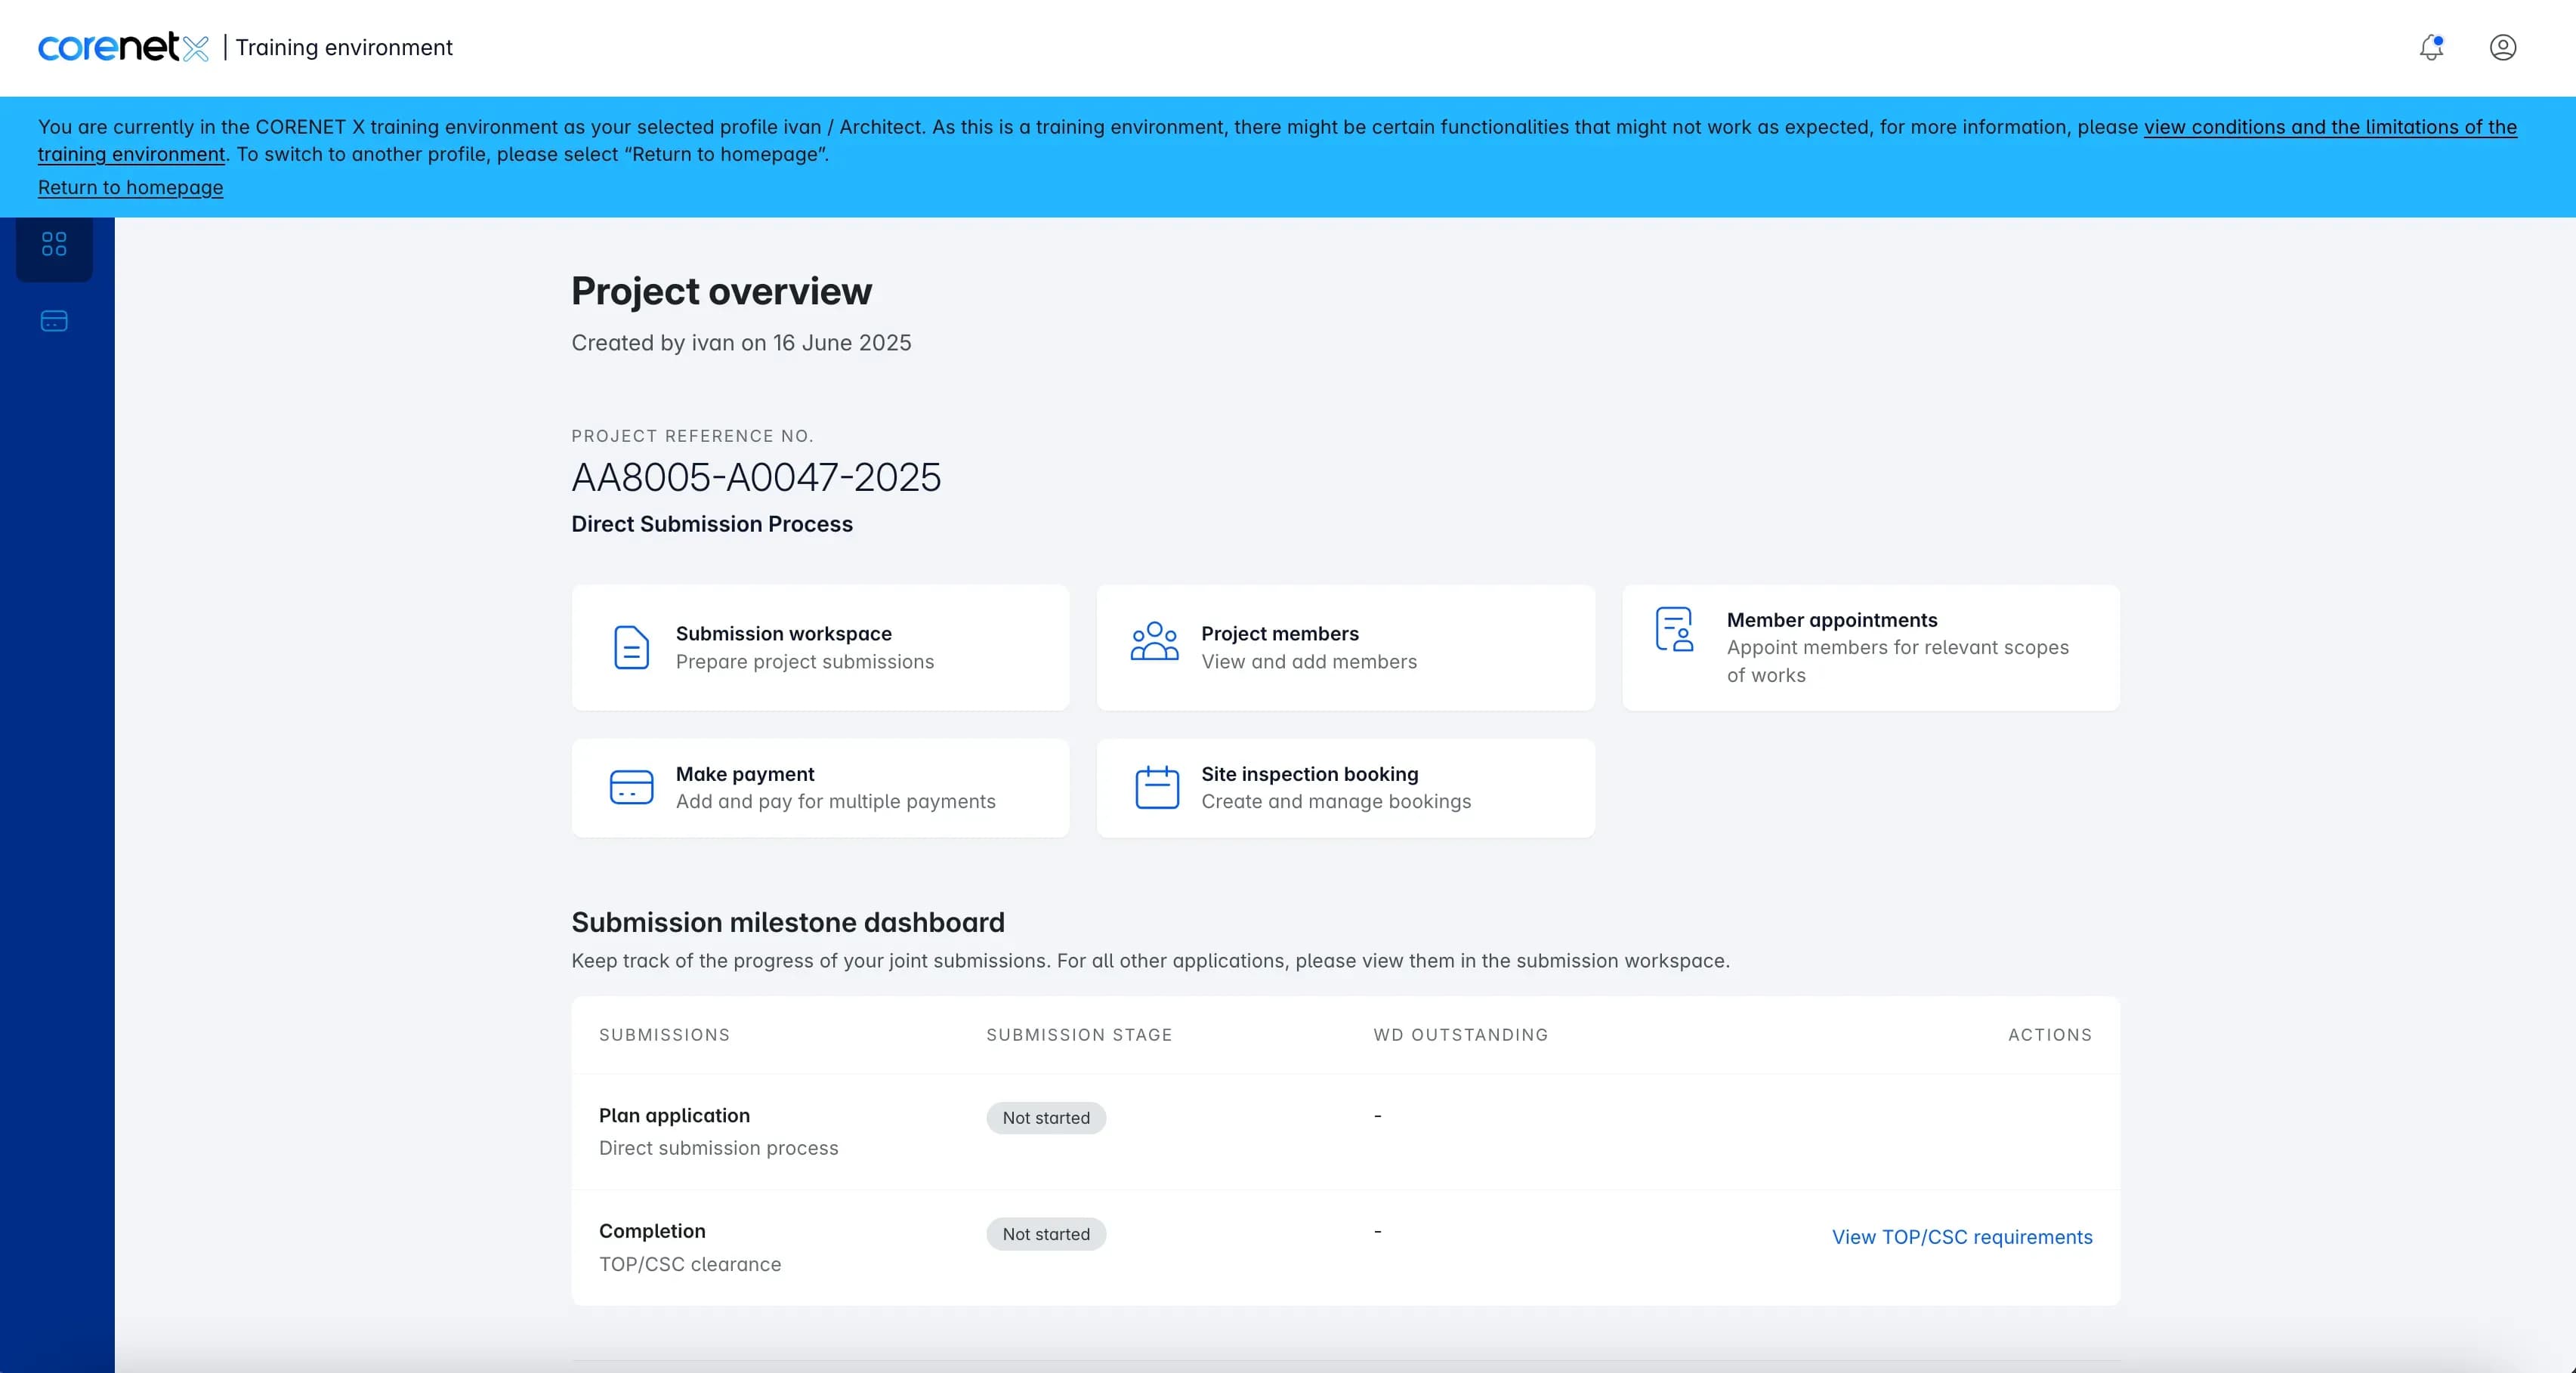Viewport: 2576px width, 1373px height.
Task: Open the Submission workspace card
Action: [x=820, y=648]
